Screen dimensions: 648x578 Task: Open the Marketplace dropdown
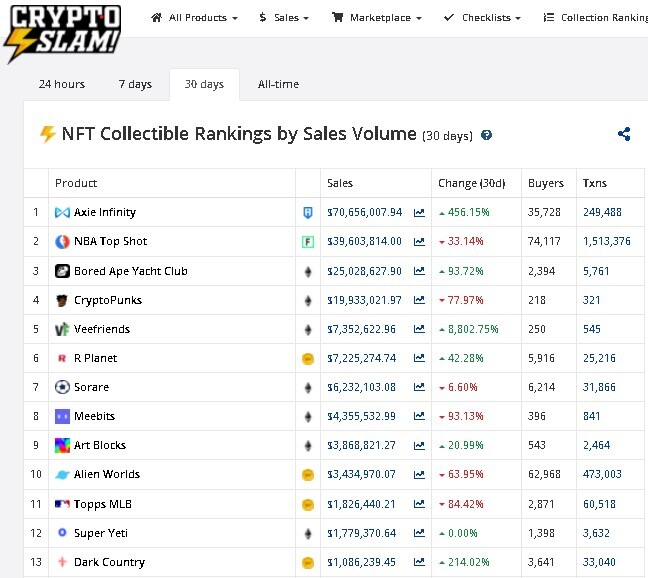pos(377,18)
